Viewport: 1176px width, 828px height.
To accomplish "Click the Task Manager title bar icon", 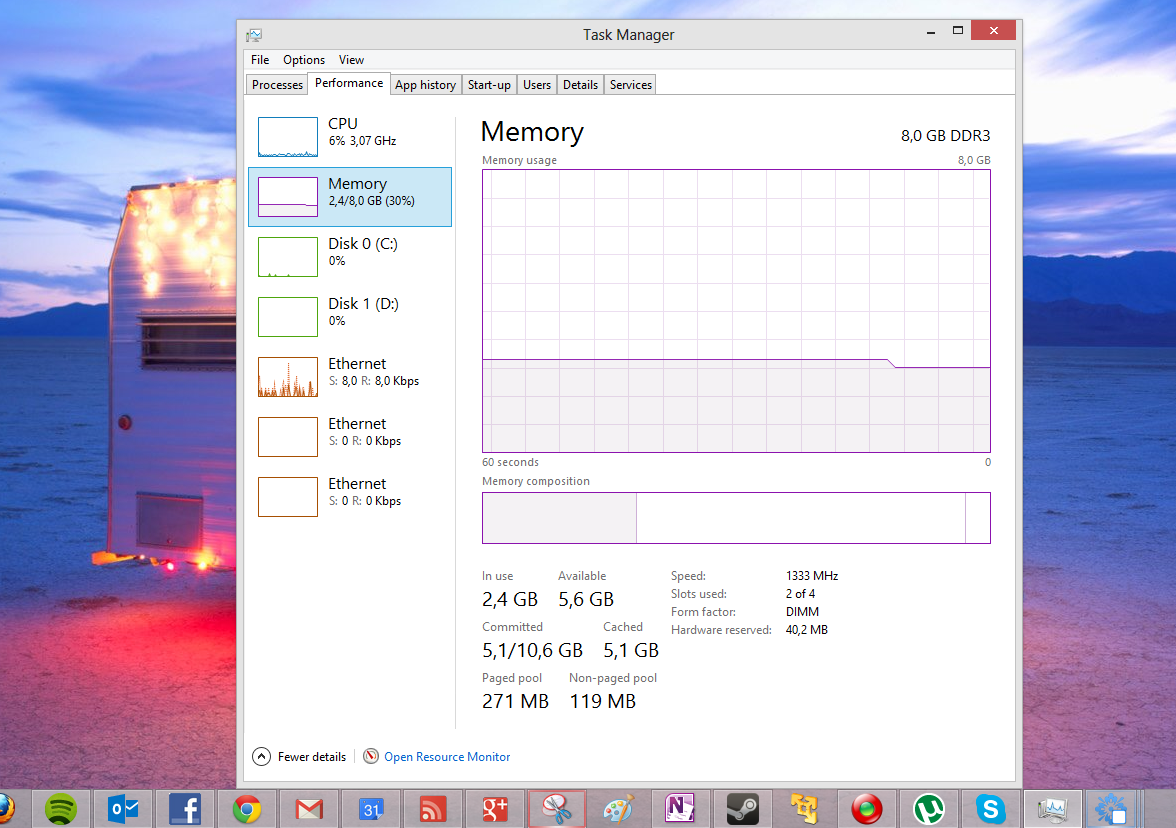I will (x=254, y=34).
